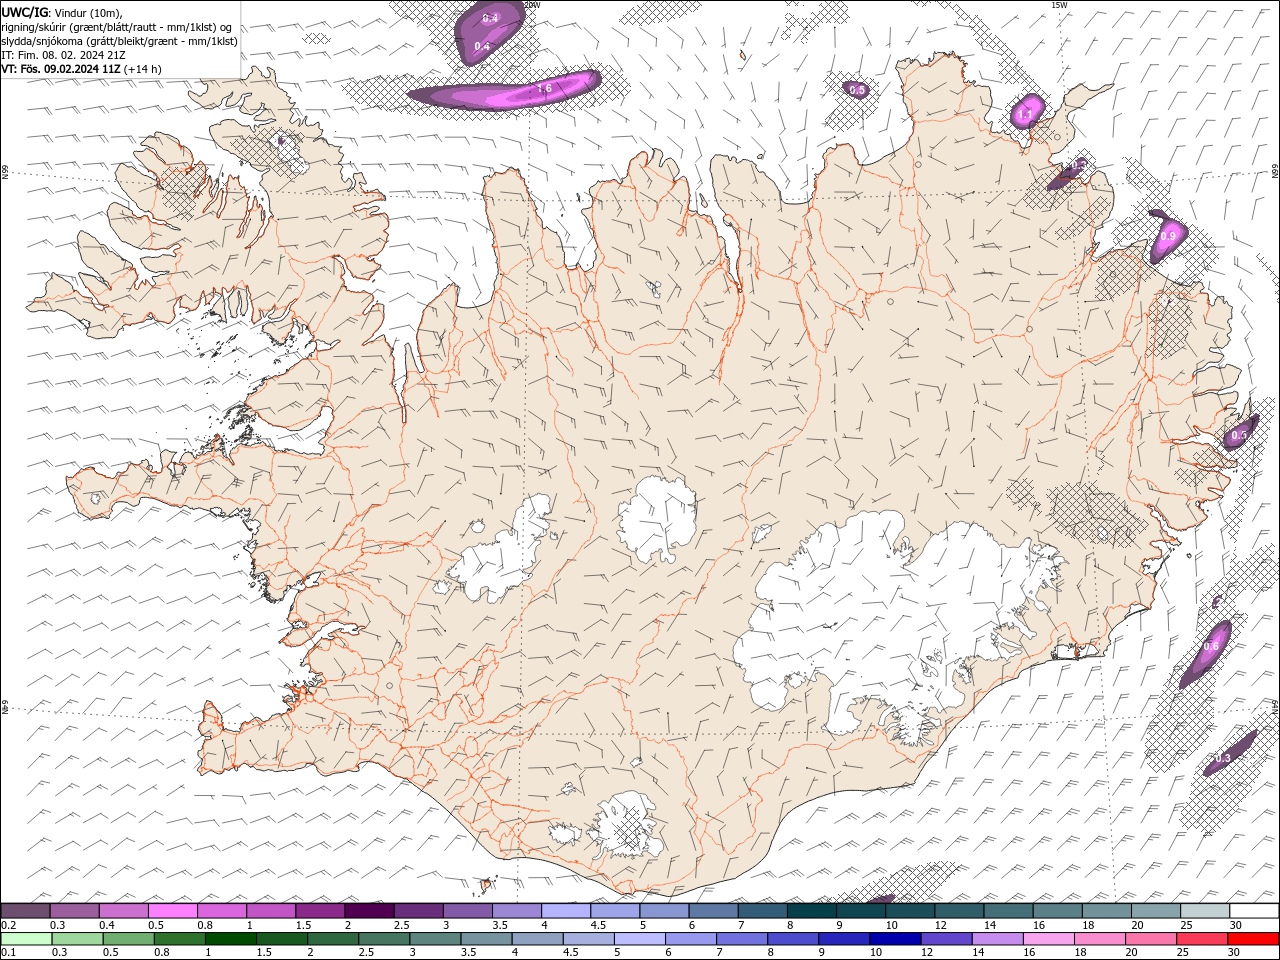The width and height of the screenshot is (1280, 960).
Task: Click the 0.3 precipitation value in the southeast
Action: point(1223,759)
